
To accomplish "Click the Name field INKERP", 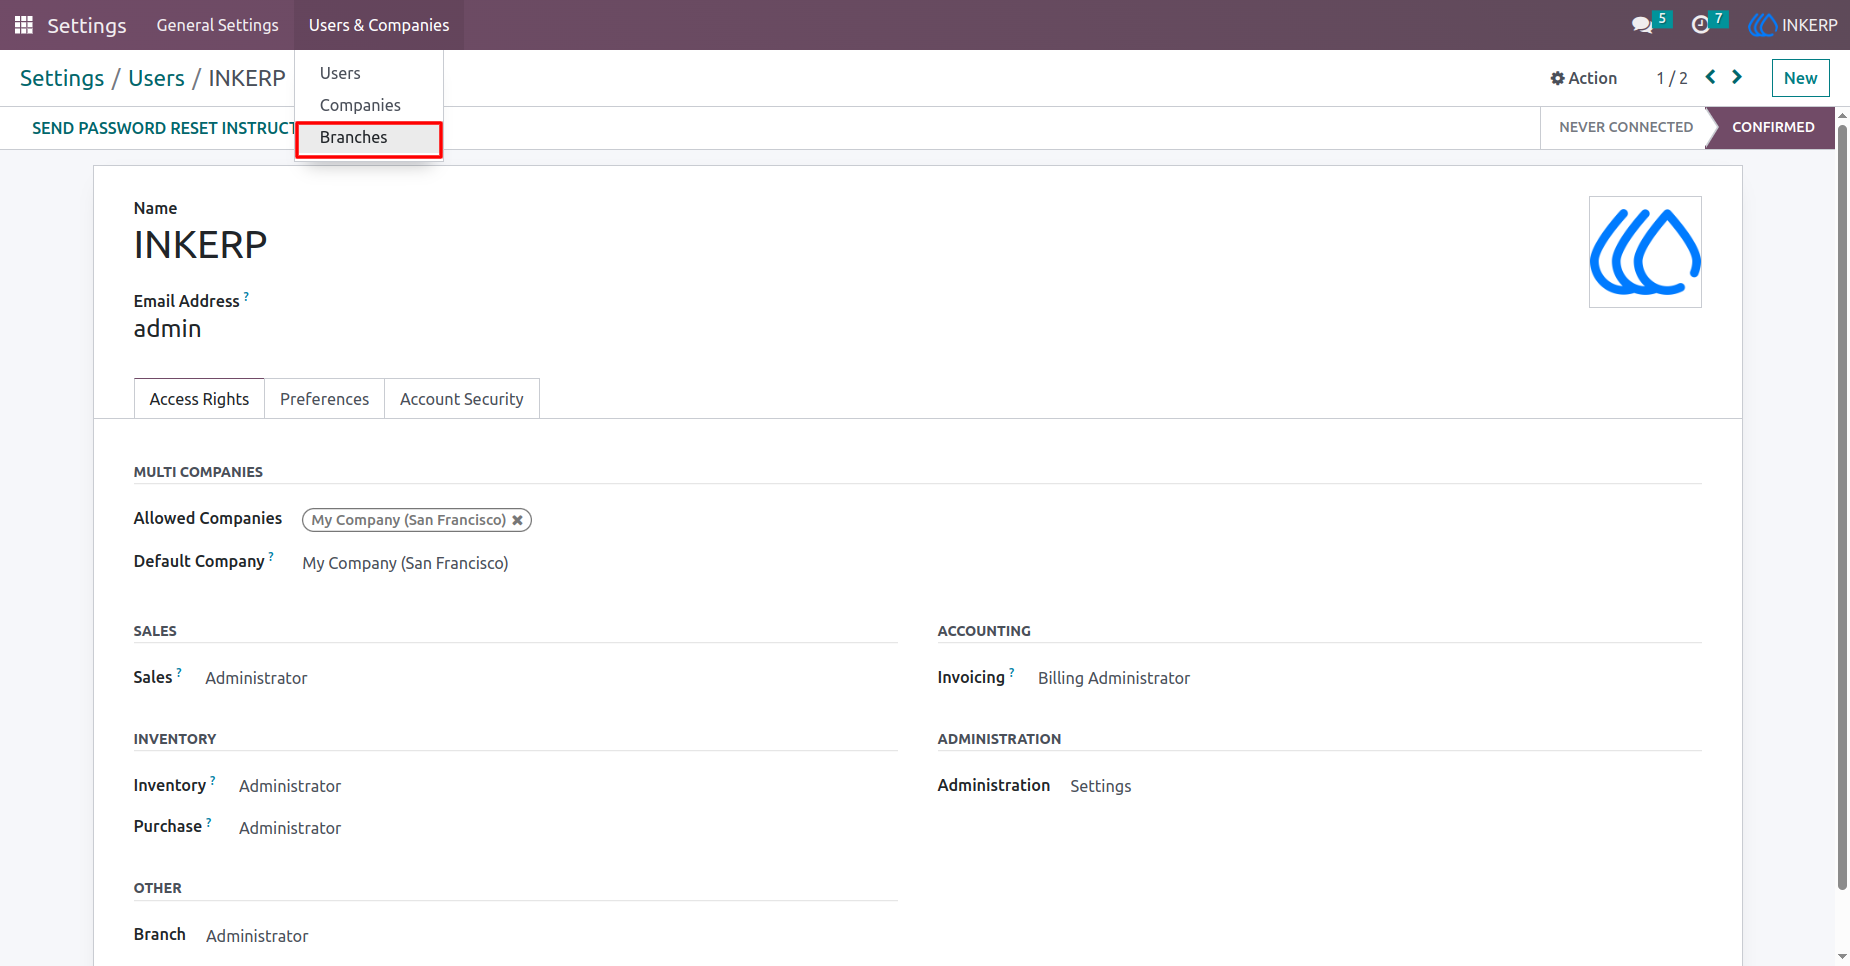I will coord(201,245).
